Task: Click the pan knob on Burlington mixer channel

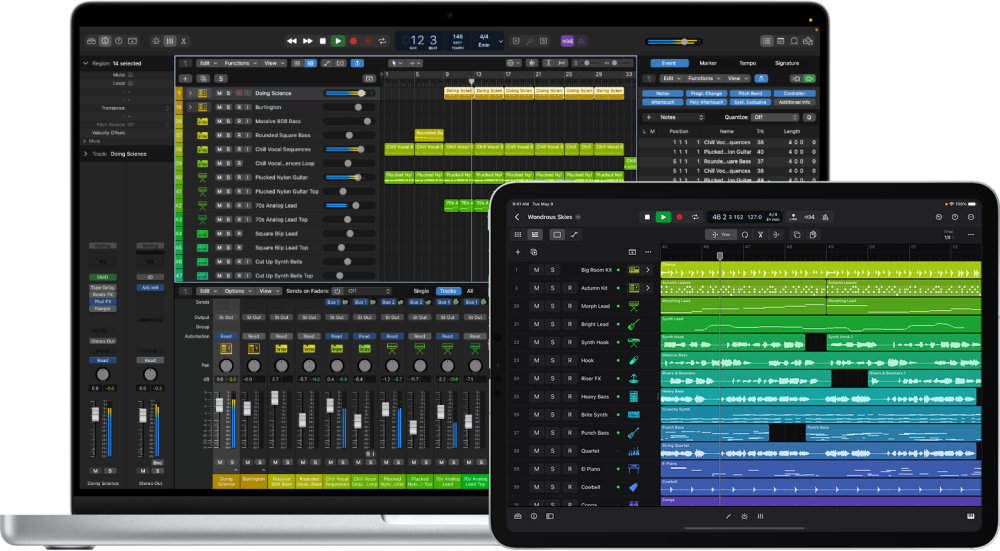Action: (x=254, y=365)
